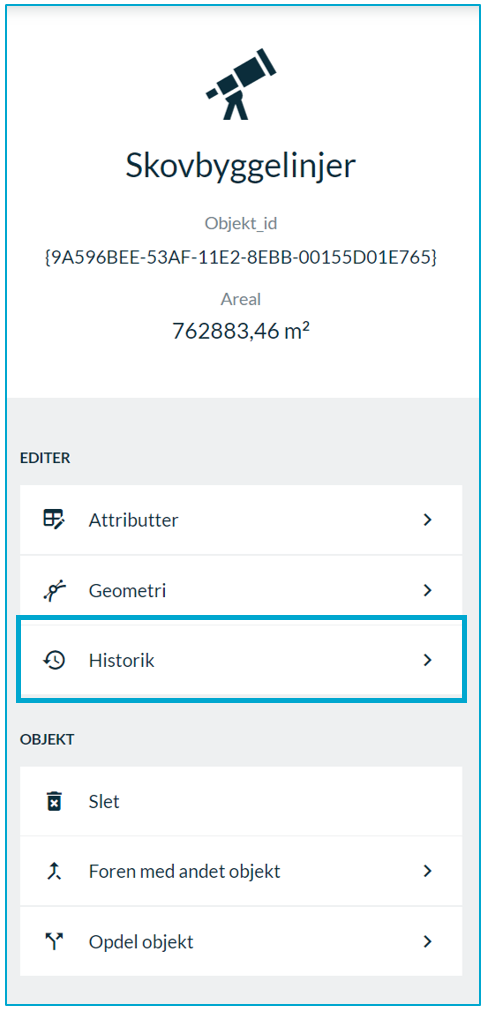Select Opdel objekt option

coord(241,942)
